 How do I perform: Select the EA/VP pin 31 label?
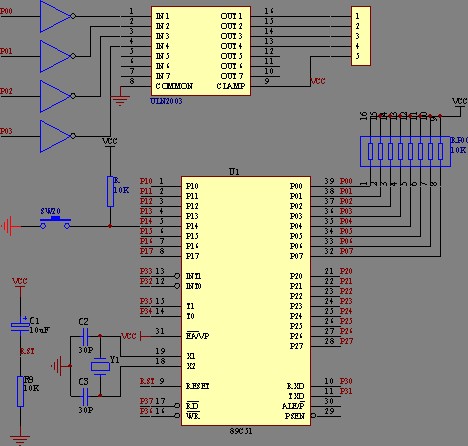pos(197,336)
